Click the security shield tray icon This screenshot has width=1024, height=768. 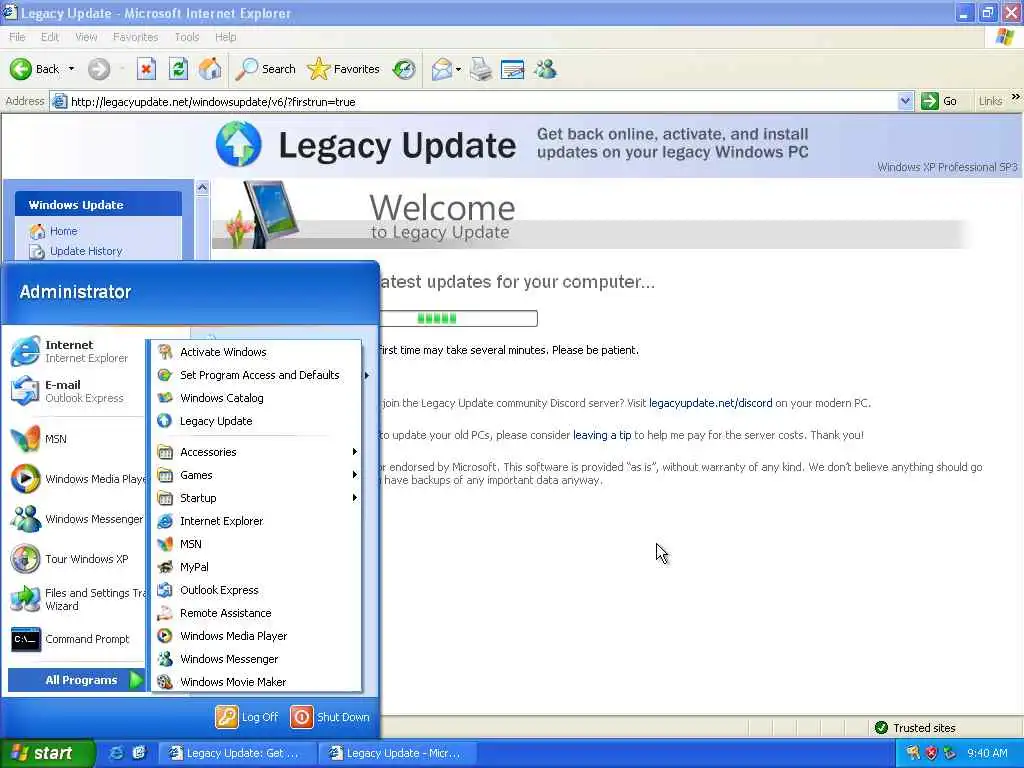tap(931, 753)
